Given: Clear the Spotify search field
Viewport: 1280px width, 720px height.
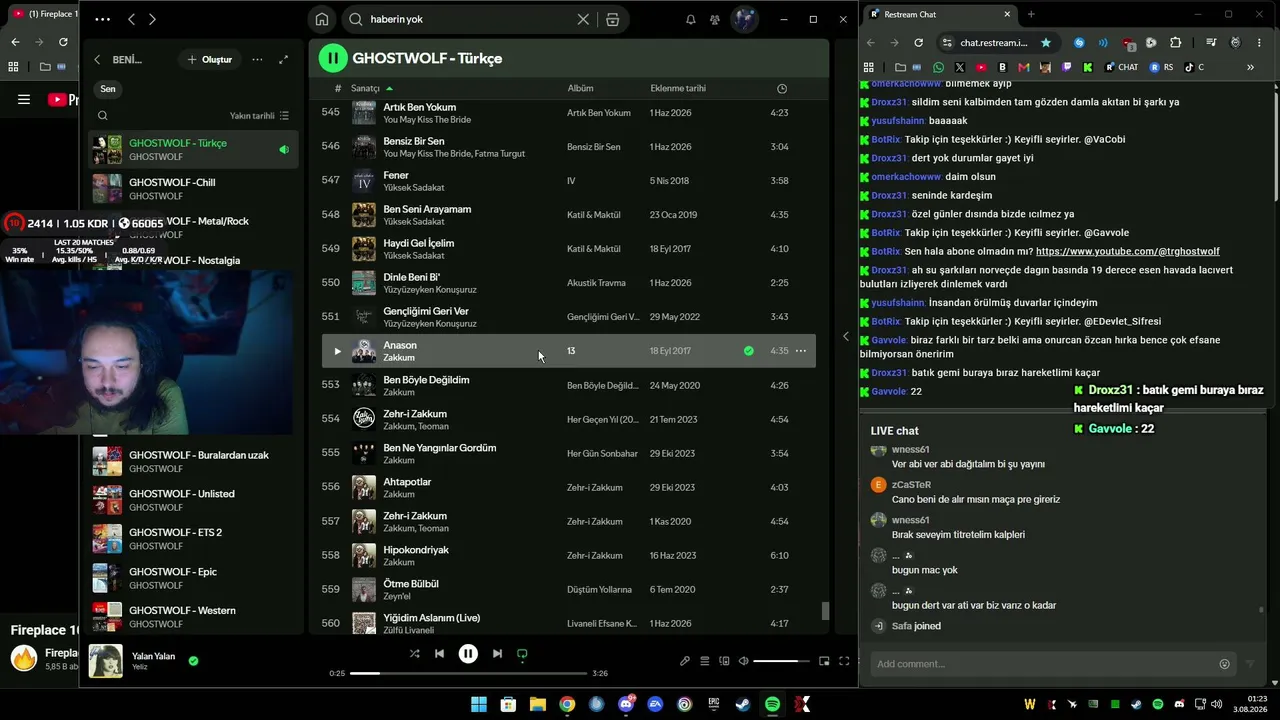Looking at the screenshot, I should click(583, 19).
